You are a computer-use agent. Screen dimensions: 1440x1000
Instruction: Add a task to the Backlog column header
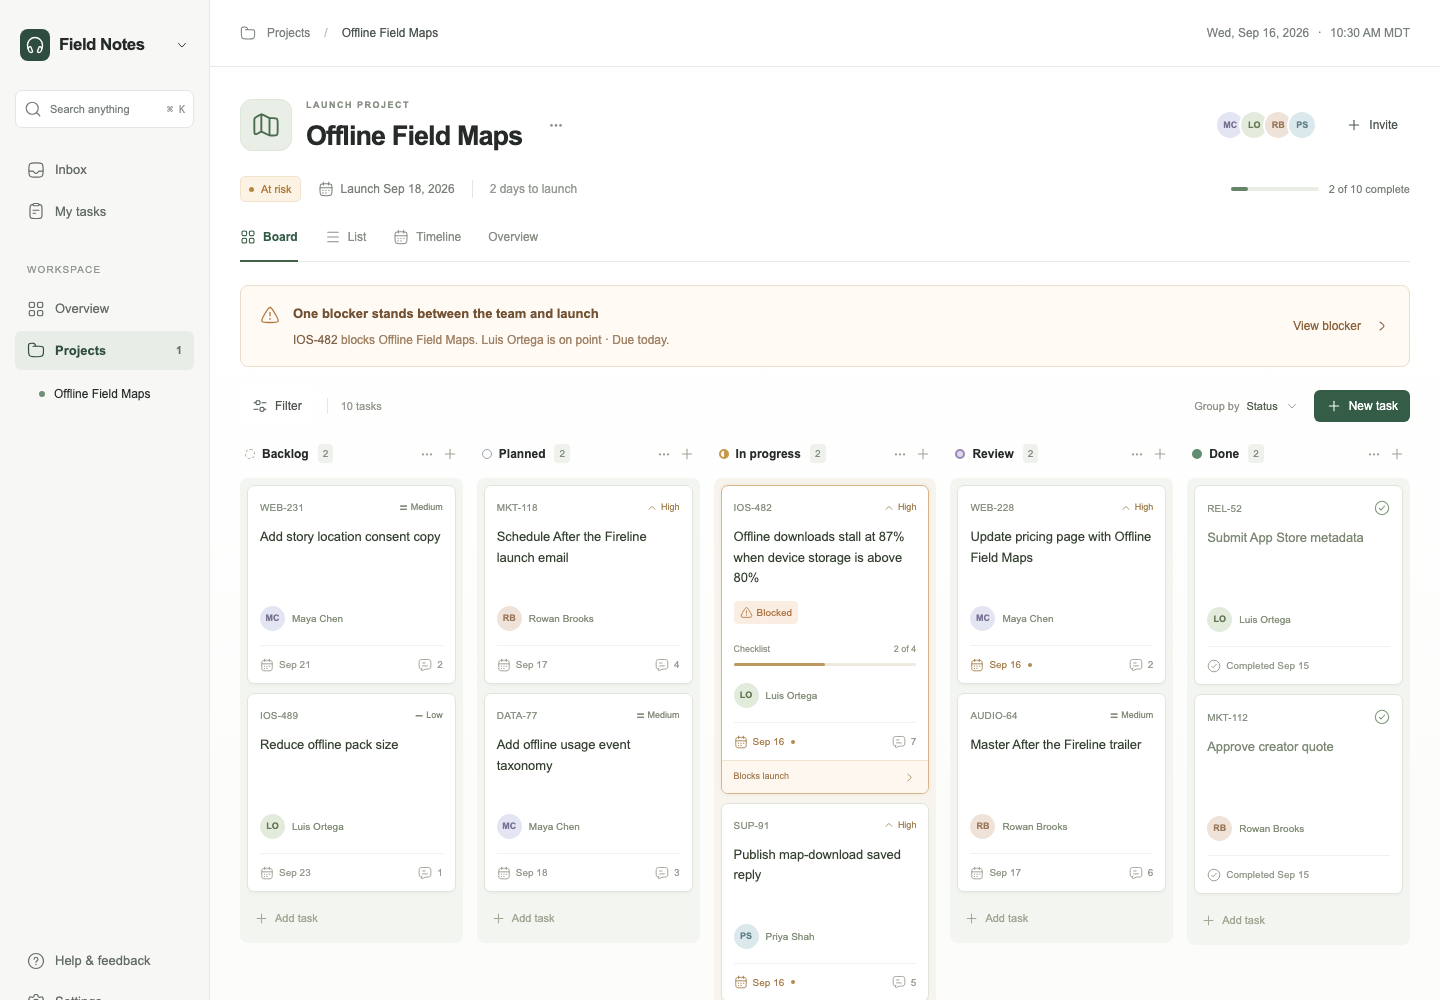pyautogui.click(x=450, y=454)
